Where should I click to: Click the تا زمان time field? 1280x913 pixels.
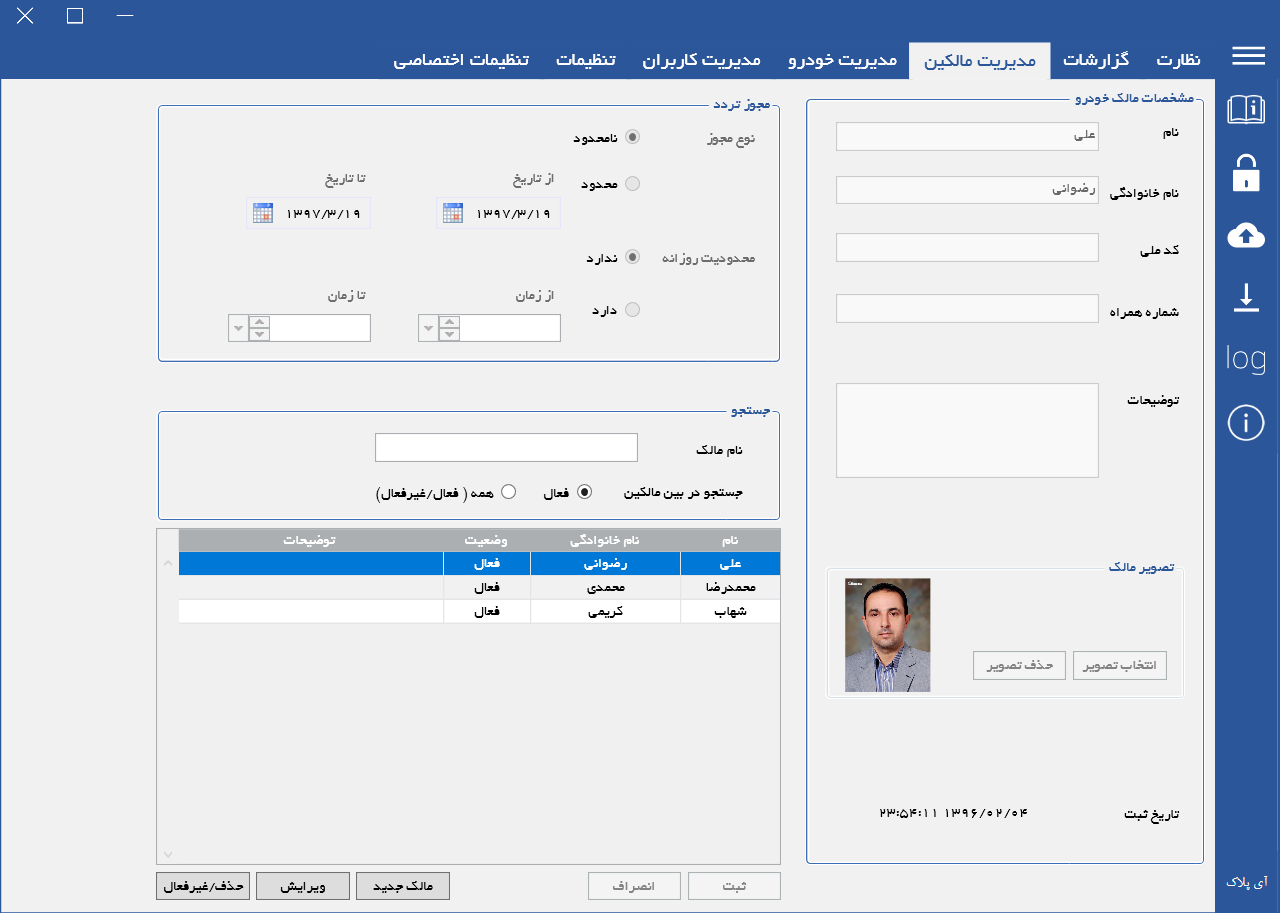[x=320, y=328]
